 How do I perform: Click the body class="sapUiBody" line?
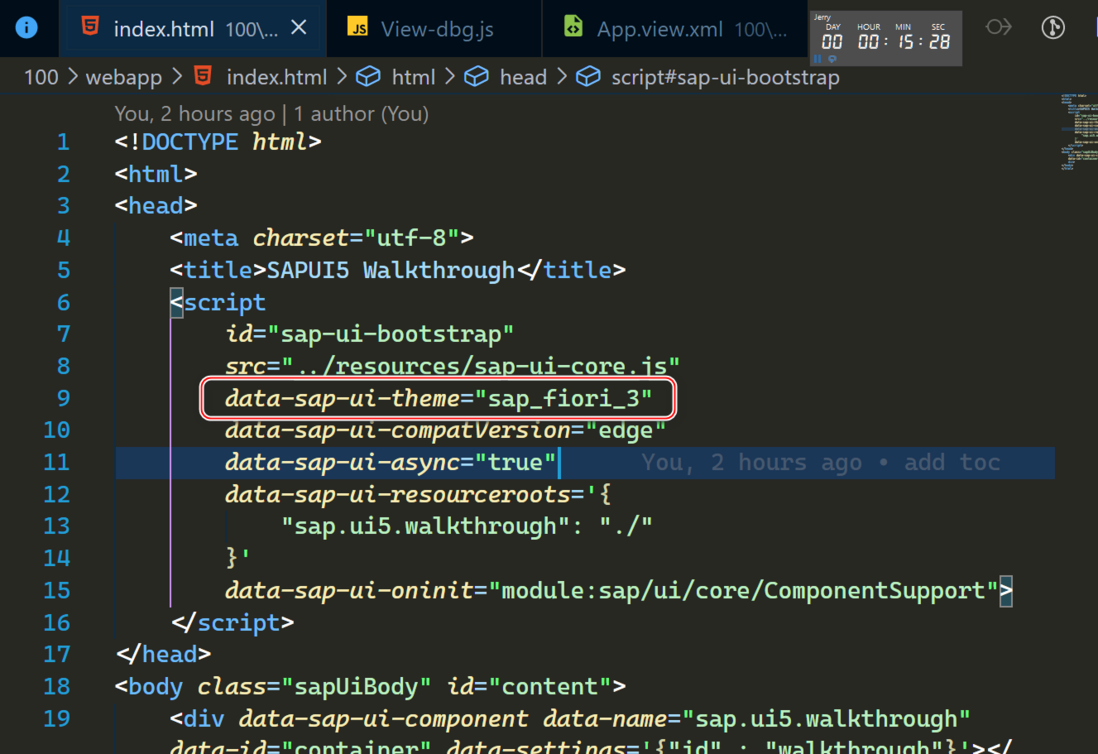click(370, 686)
